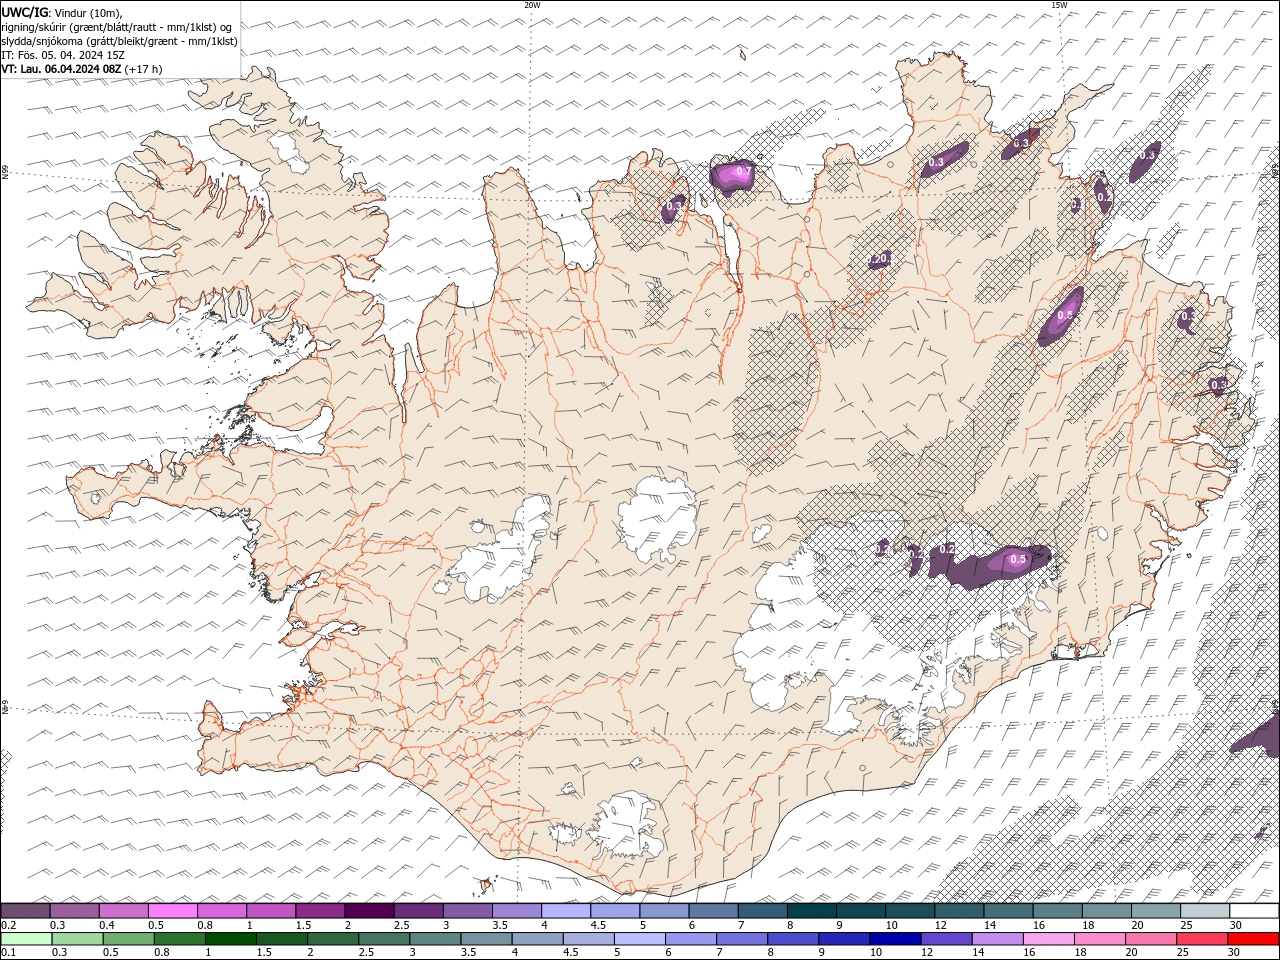Click the 'rigning/skúrir (grænt/blátt/rautt' legend description line
This screenshot has width=1280, height=960.
point(118,27)
